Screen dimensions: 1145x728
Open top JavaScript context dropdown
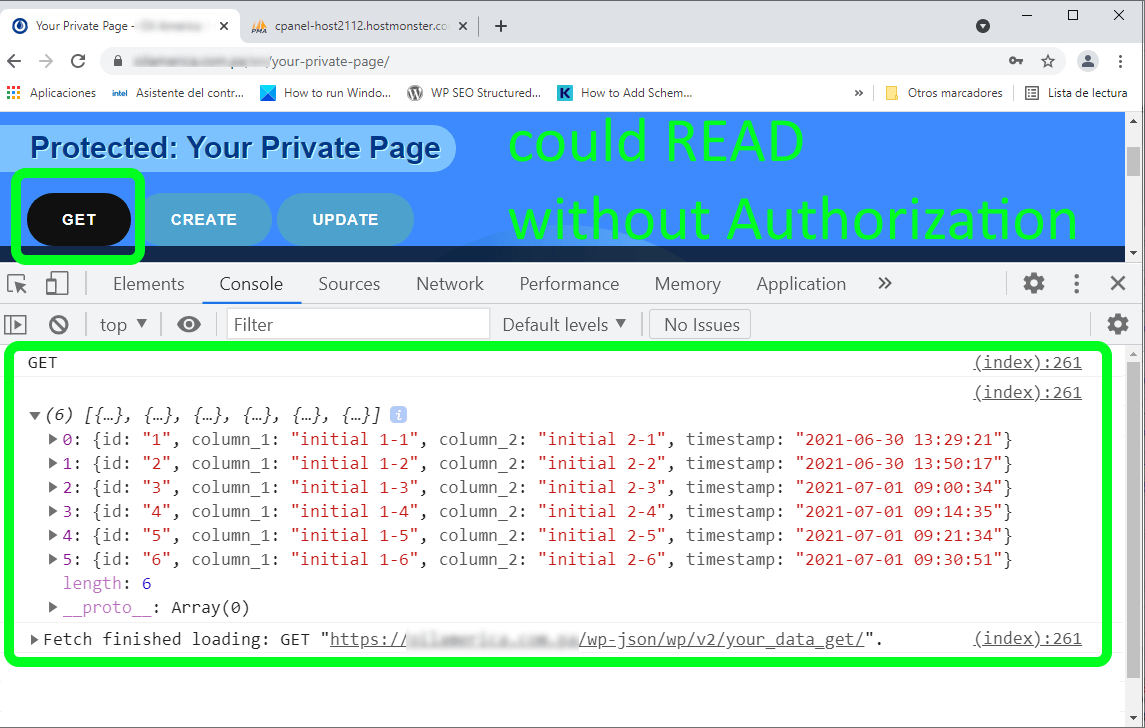(123, 324)
